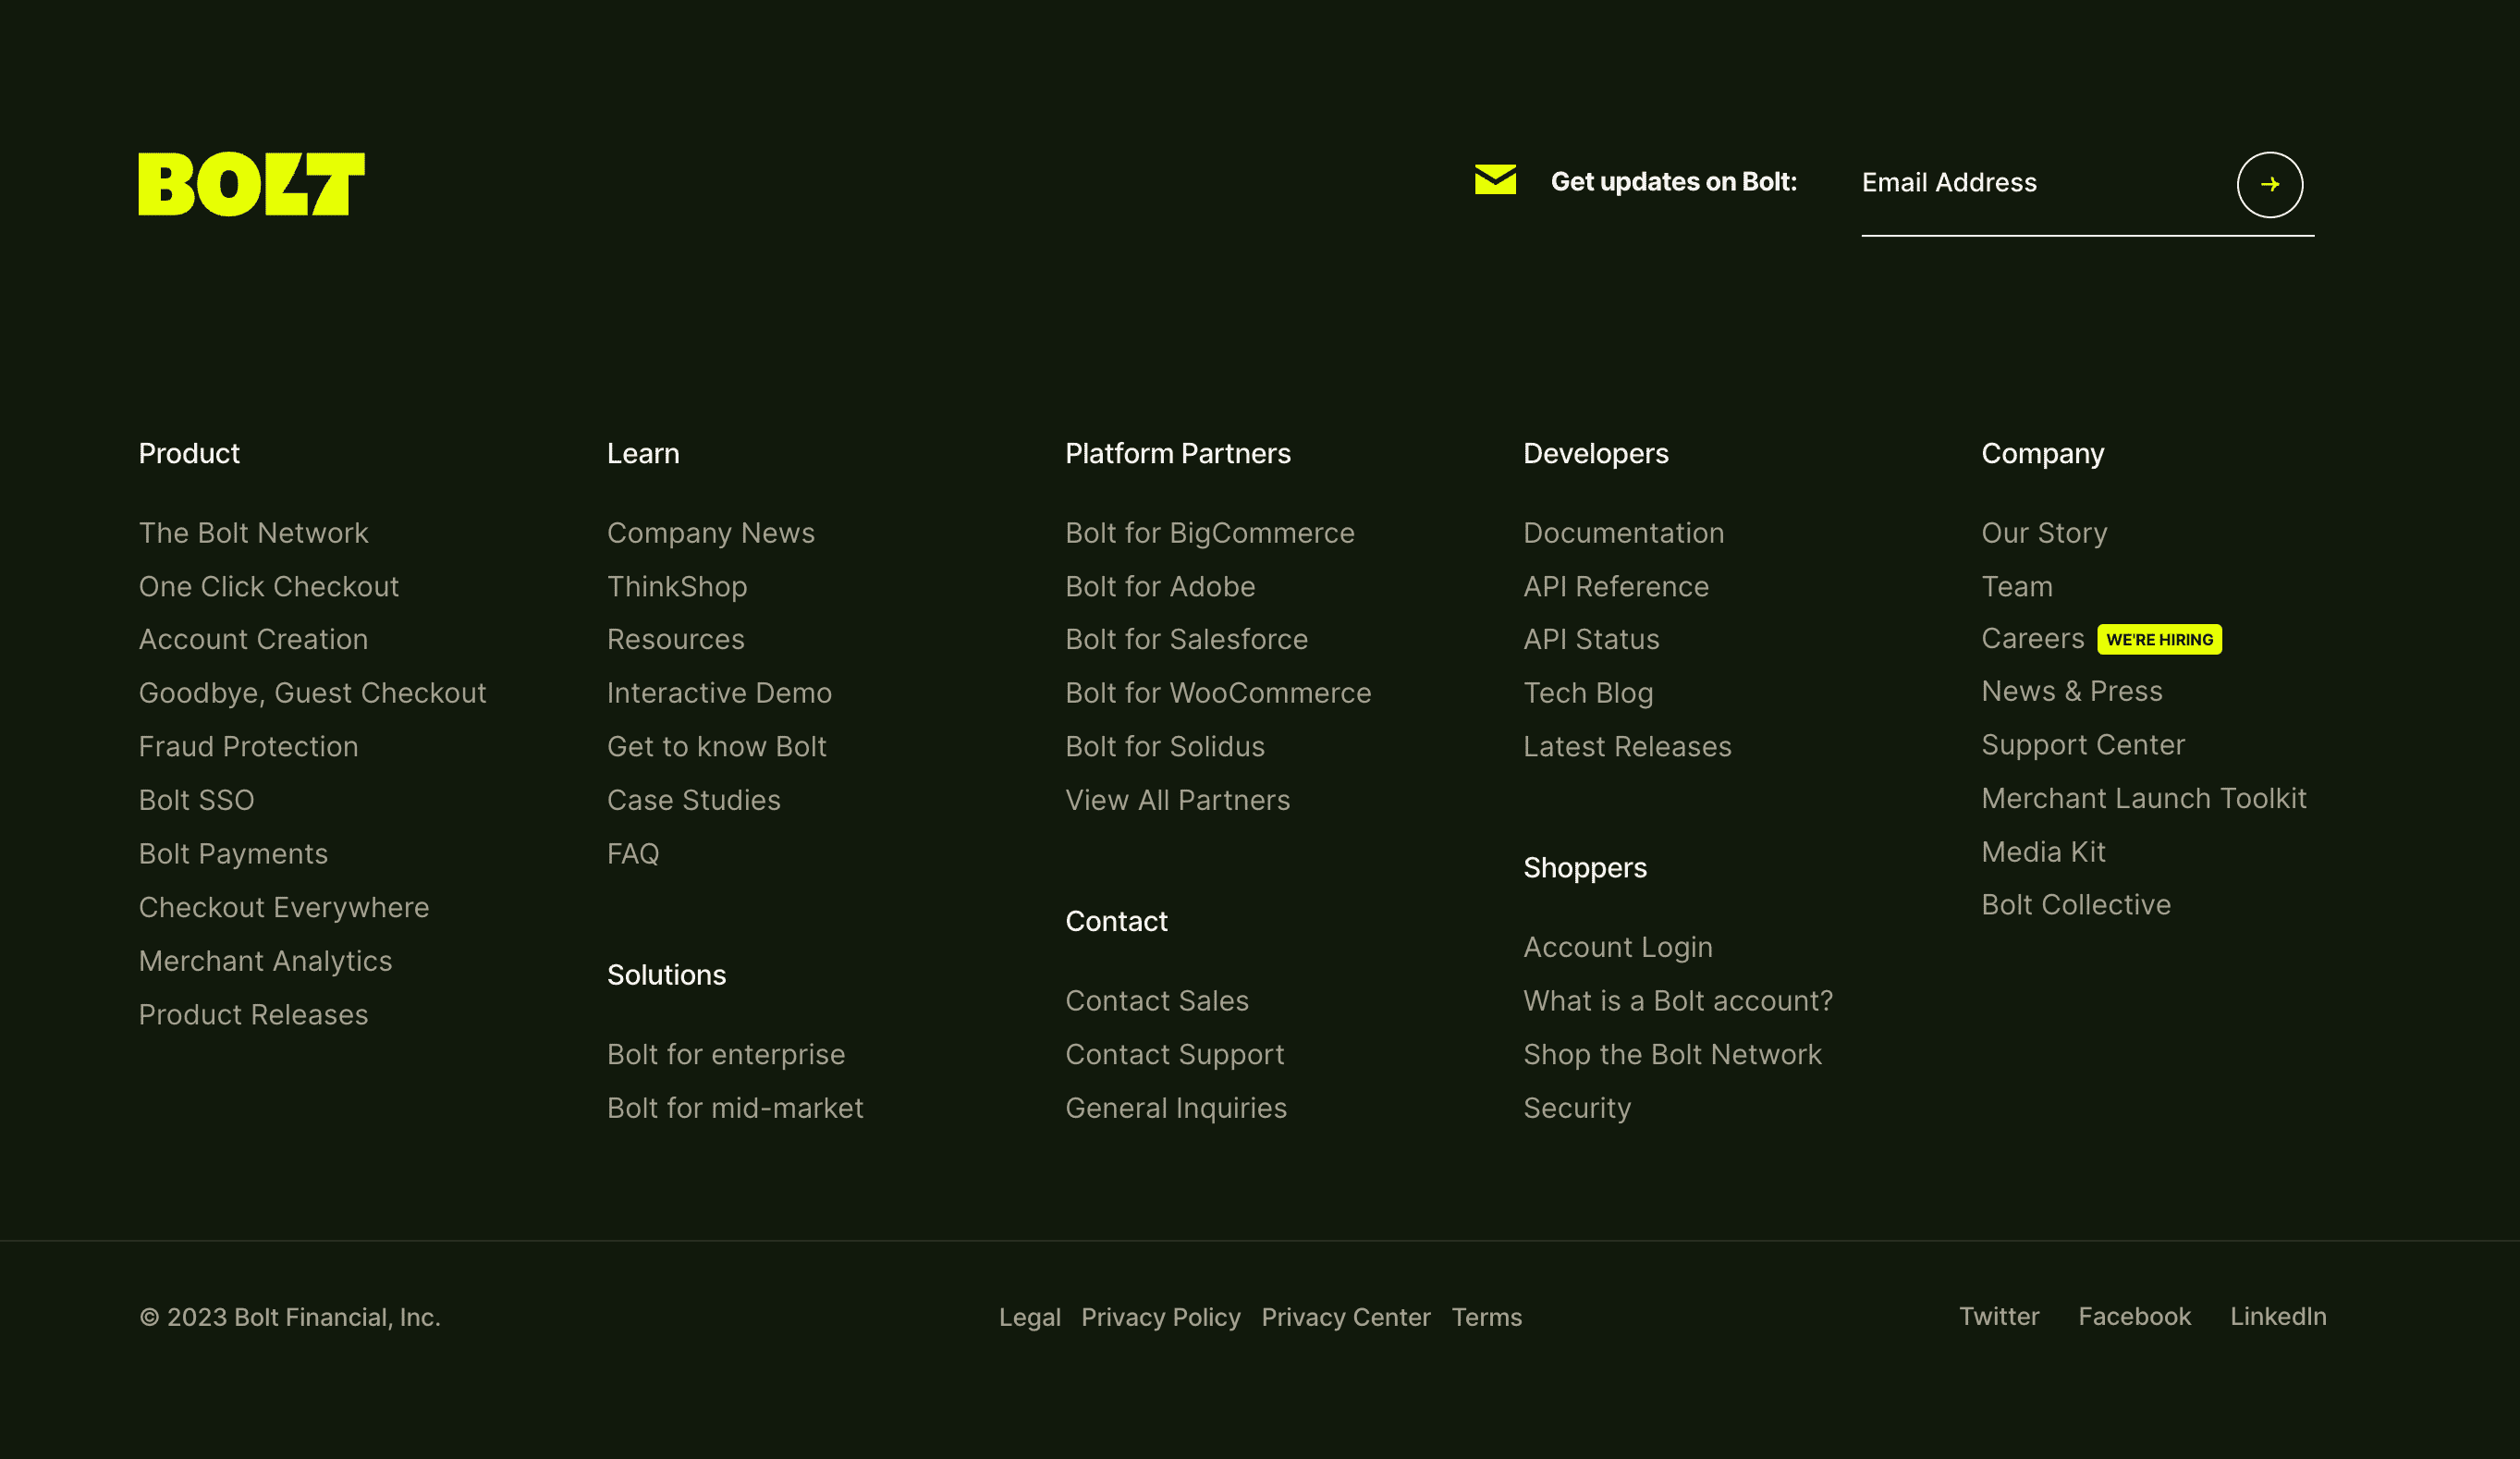Click the 'Get updates on Bolt:' label

1673,182
